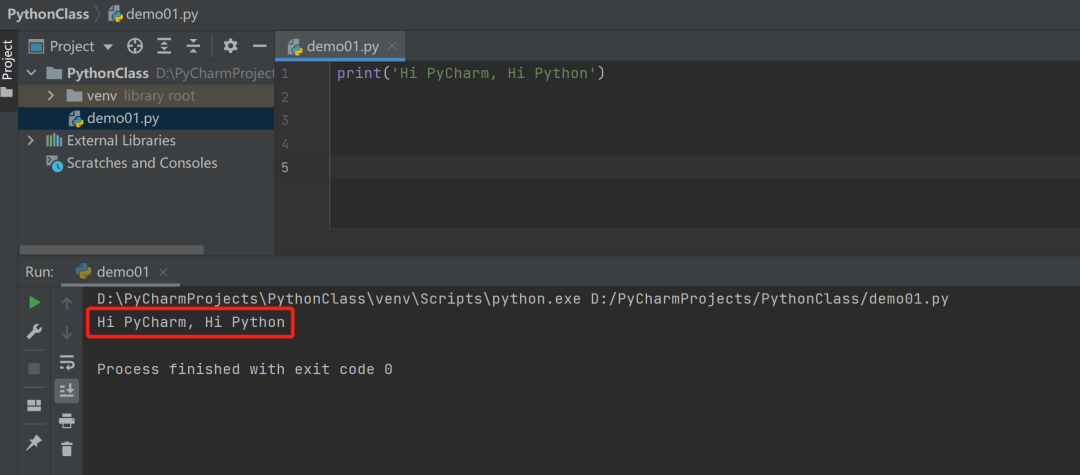Toggle soft-wrap in Run console

click(x=67, y=362)
